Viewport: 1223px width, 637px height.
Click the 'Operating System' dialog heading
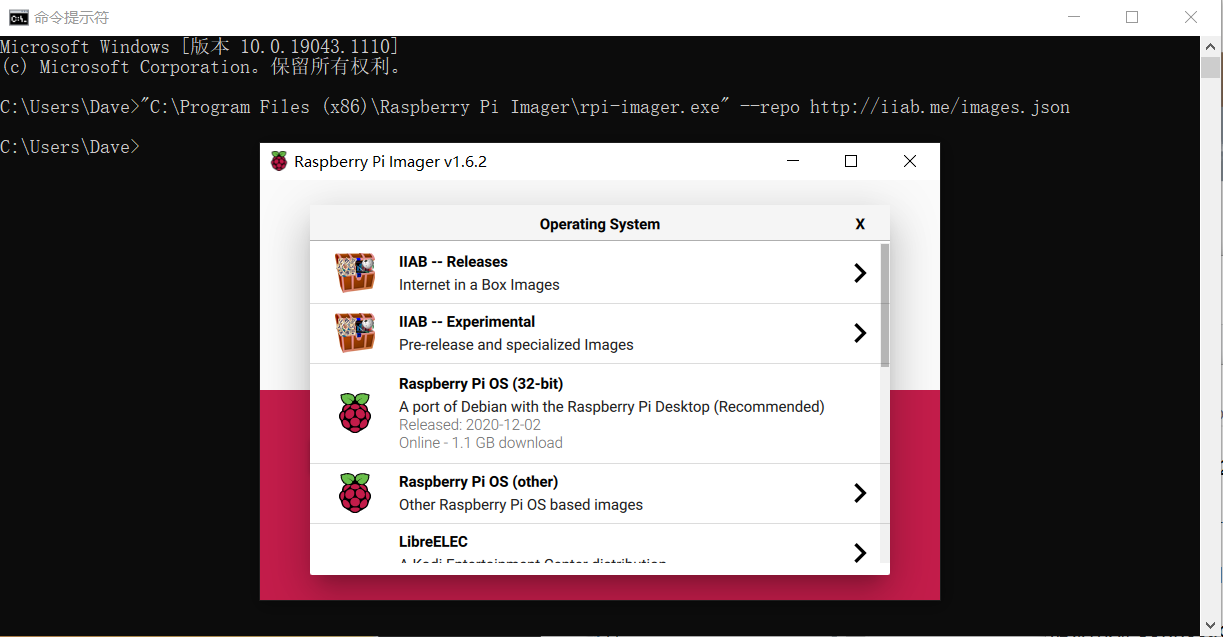click(600, 224)
